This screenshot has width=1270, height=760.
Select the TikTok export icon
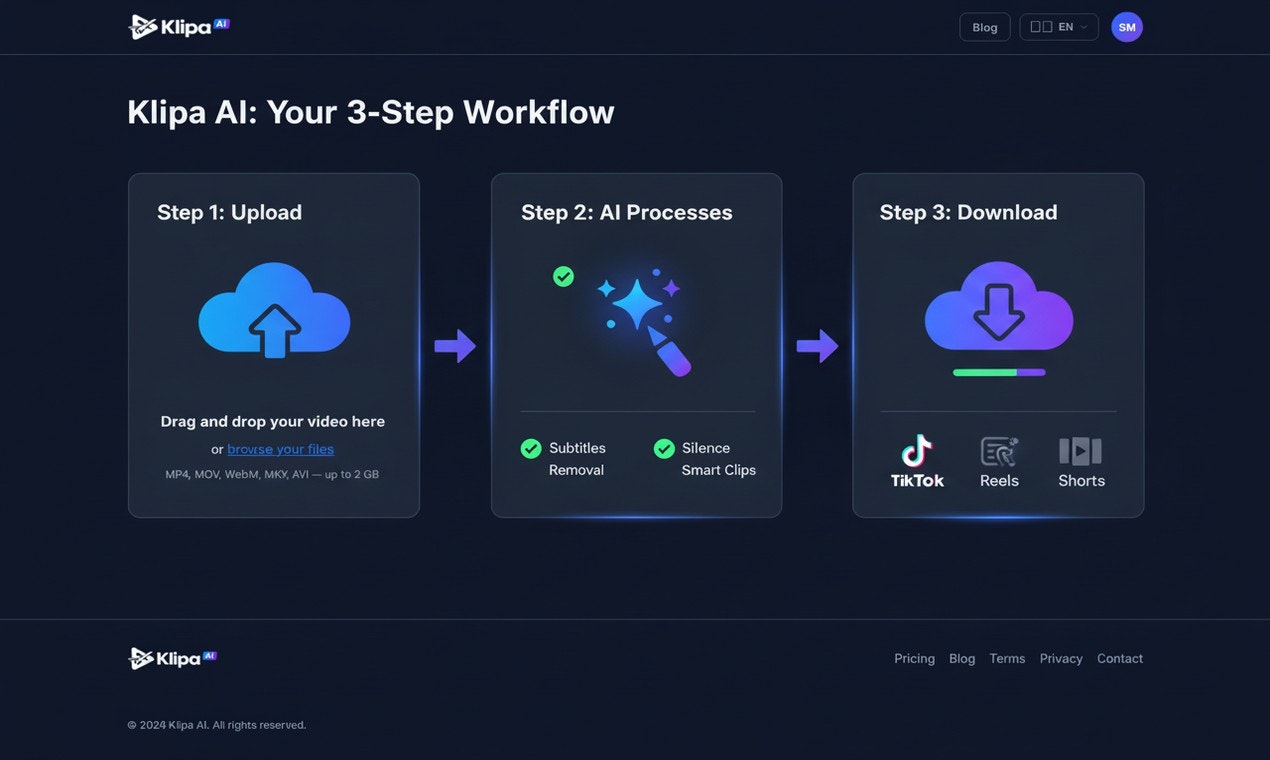pyautogui.click(x=917, y=452)
